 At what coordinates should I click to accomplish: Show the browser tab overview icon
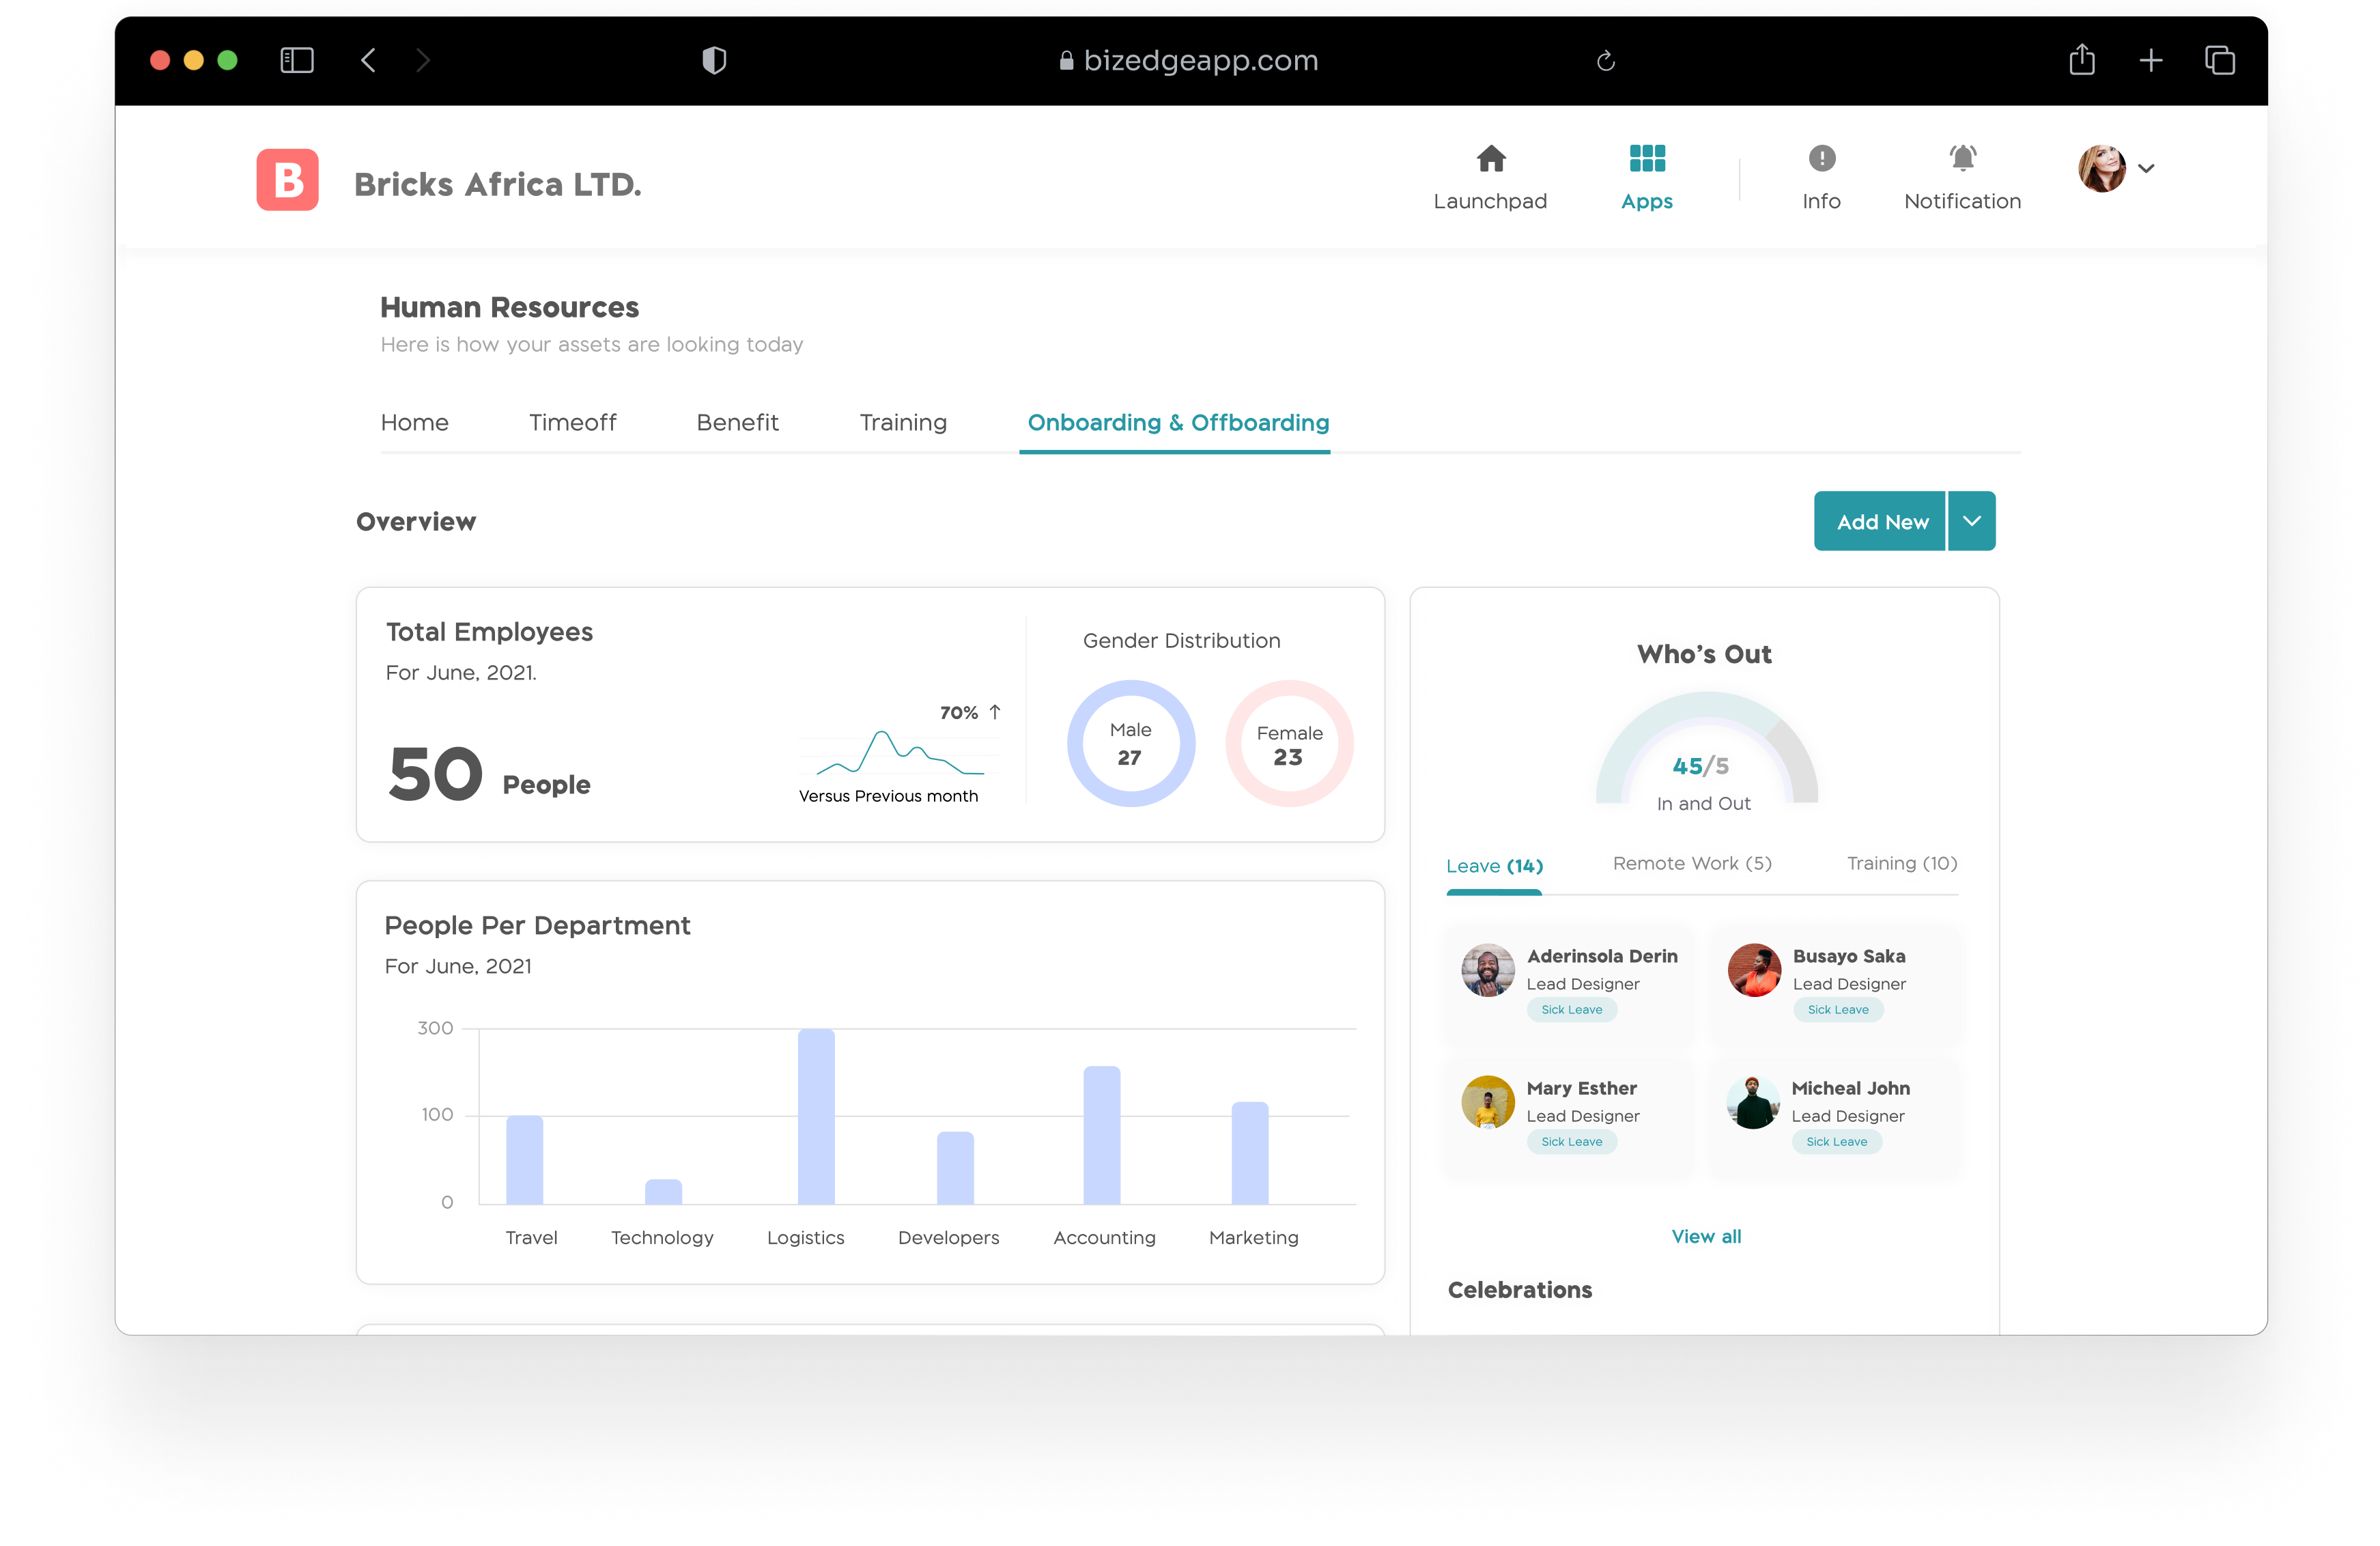tap(2219, 61)
